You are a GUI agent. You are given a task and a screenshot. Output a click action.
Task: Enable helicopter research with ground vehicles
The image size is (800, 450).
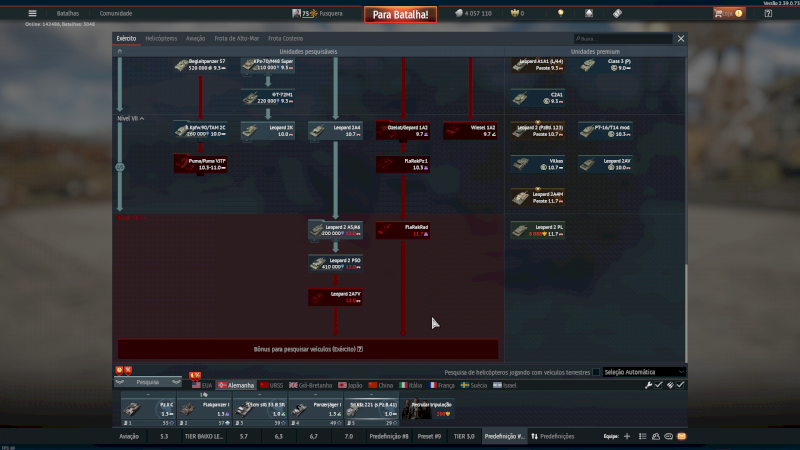tap(596, 372)
